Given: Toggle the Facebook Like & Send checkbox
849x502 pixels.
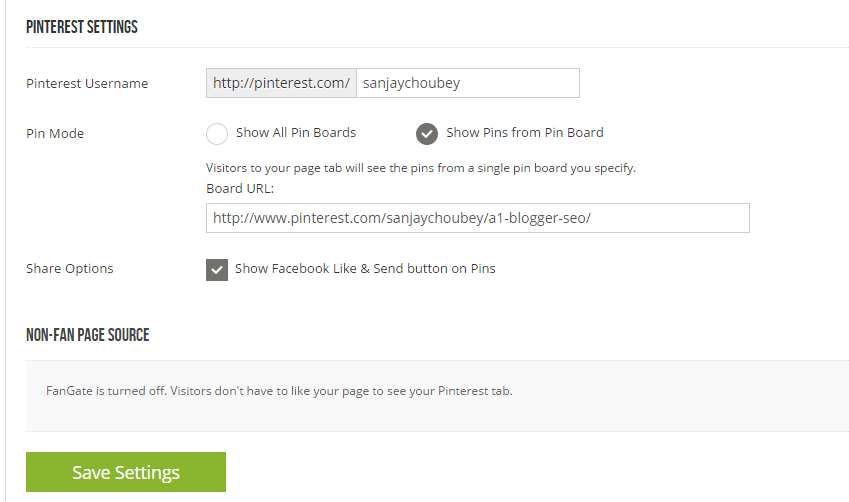Looking at the screenshot, I should tap(217, 269).
